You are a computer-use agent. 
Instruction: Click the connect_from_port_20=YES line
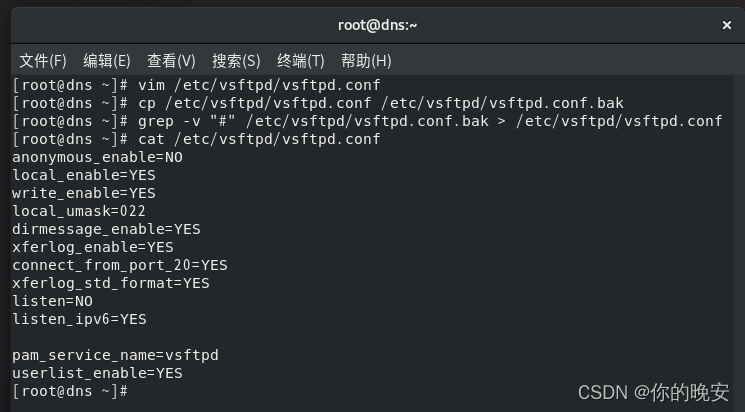pos(120,265)
